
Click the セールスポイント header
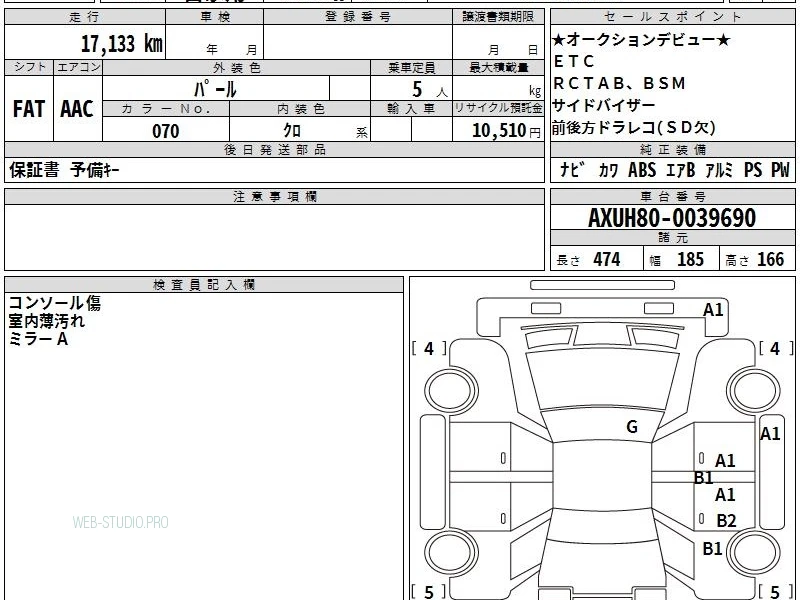[x=672, y=17]
